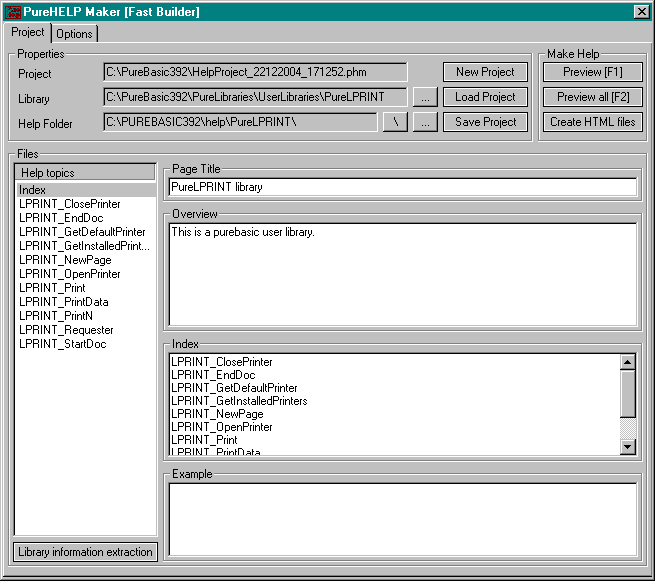Choose LPRINT_StartDoc in the Help topics list
This screenshot has height=581, width=655.
(x=61, y=344)
